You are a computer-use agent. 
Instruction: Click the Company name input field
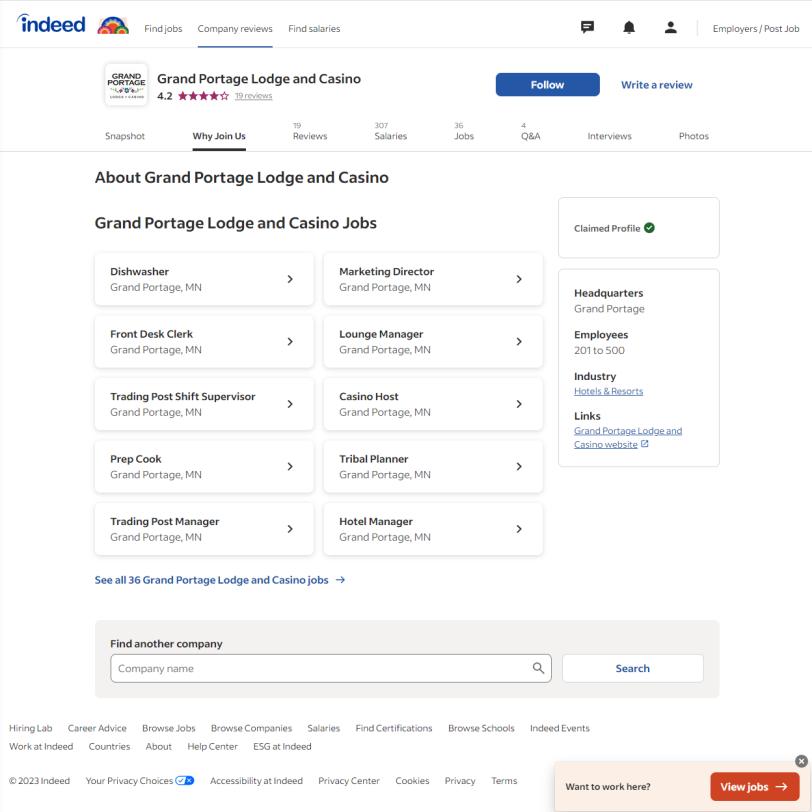320,668
